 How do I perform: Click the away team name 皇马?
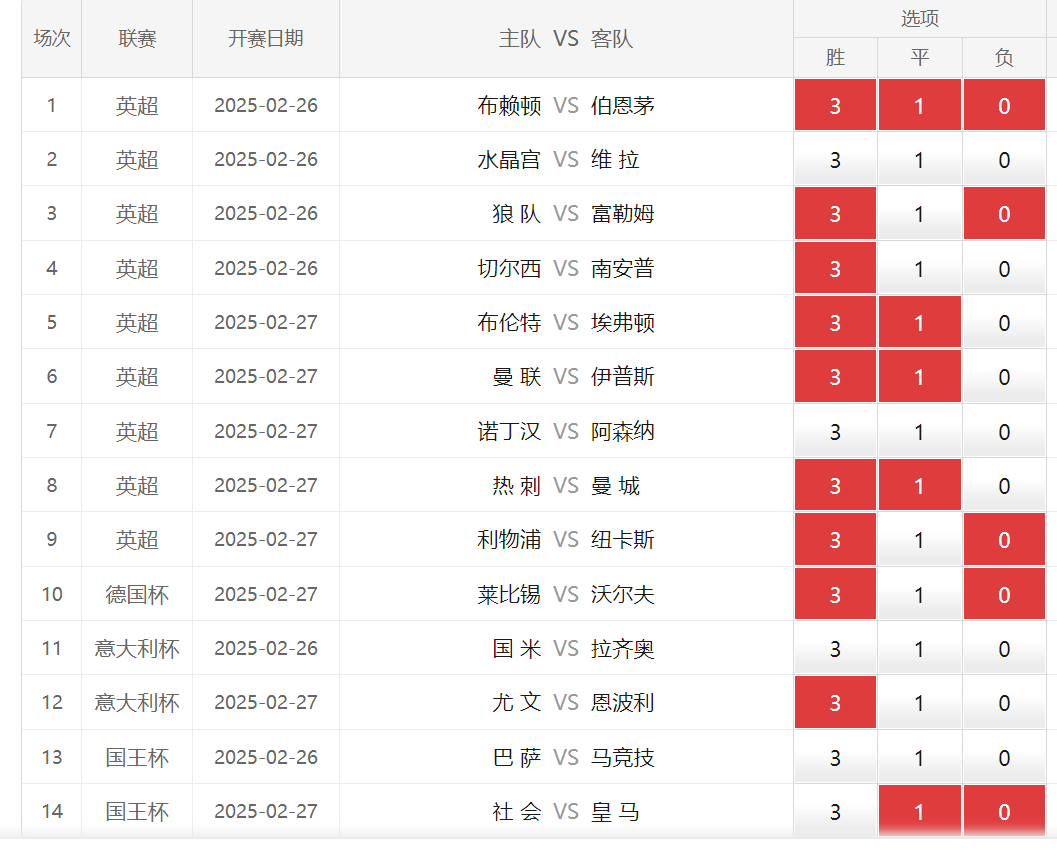(x=615, y=812)
